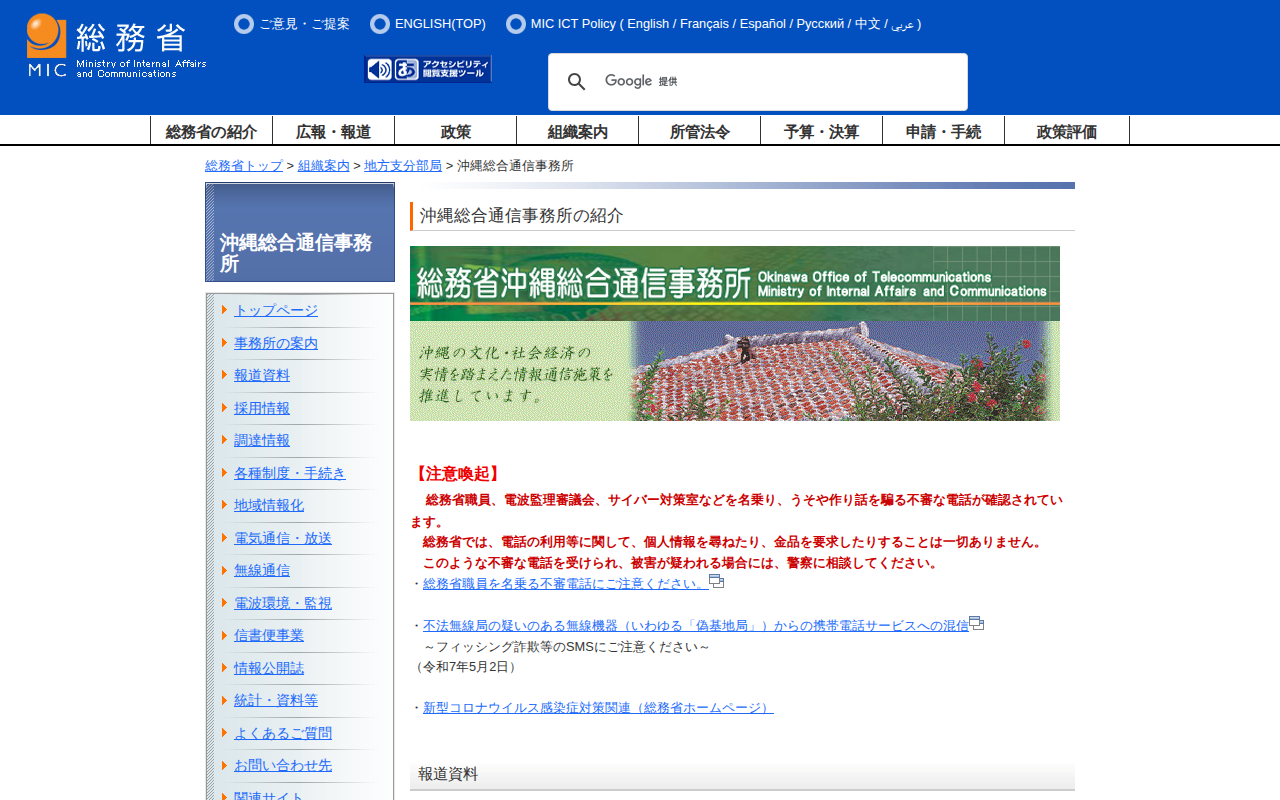Viewport: 1280px width, 800px height.
Task: Click new-window icon after fake base station link
Action: 977,623
